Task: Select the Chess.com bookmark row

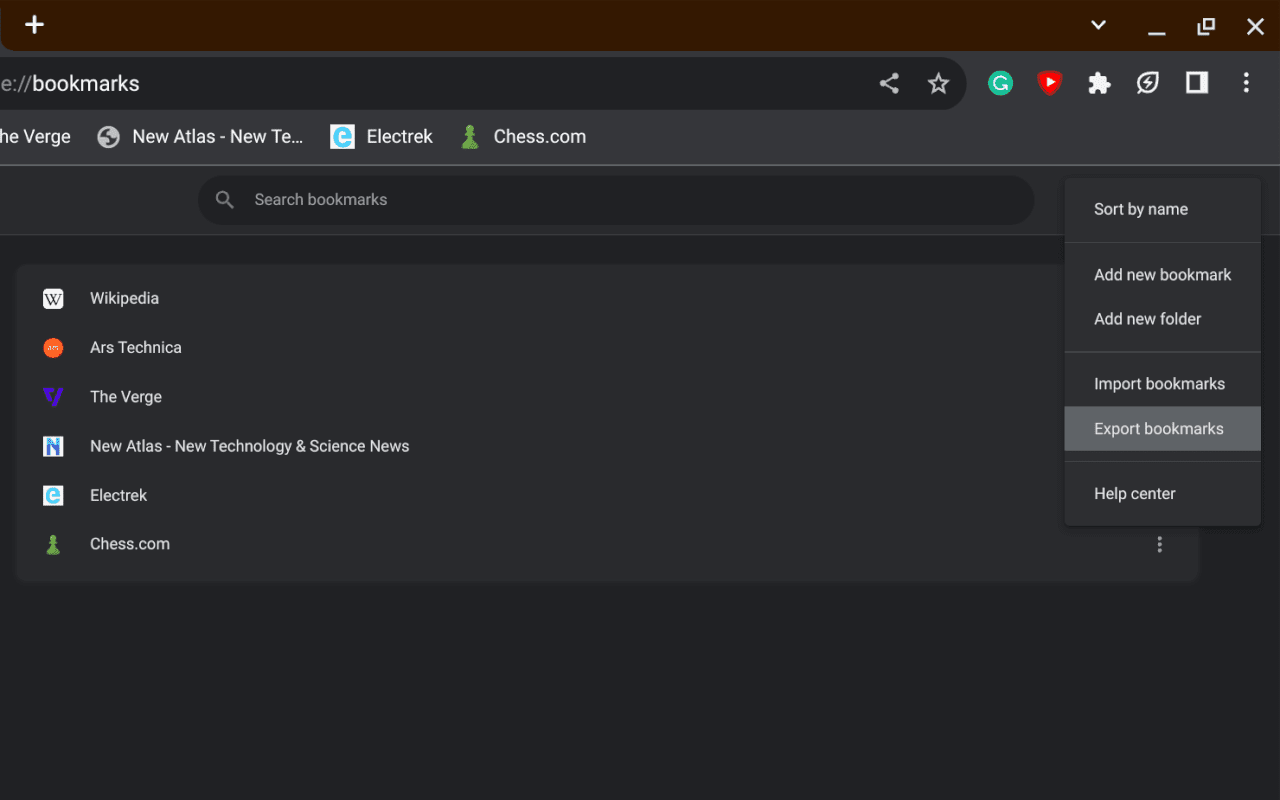Action: [607, 544]
